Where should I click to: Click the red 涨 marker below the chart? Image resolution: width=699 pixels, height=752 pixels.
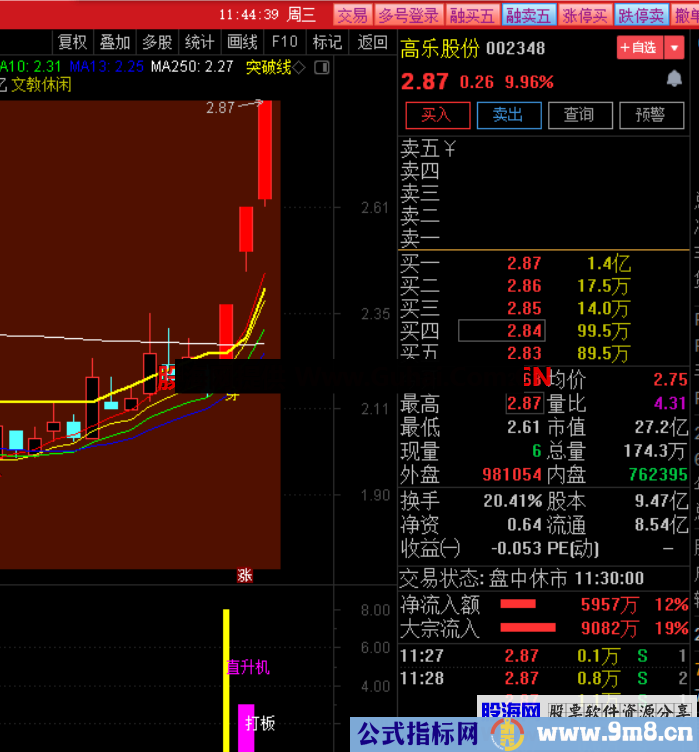(244, 575)
